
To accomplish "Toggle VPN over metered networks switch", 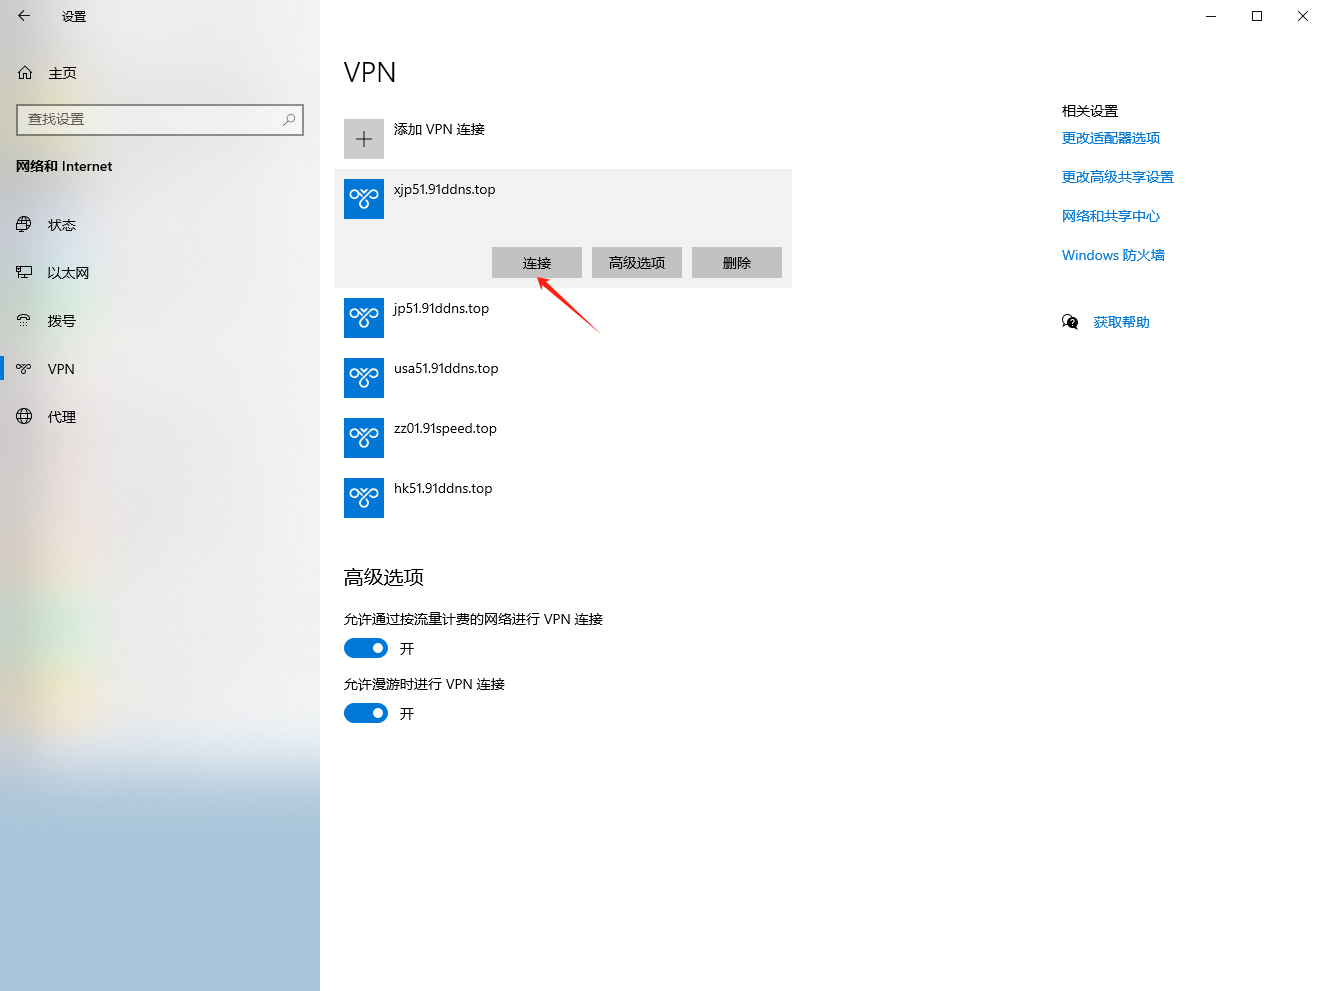I will pyautogui.click(x=366, y=648).
